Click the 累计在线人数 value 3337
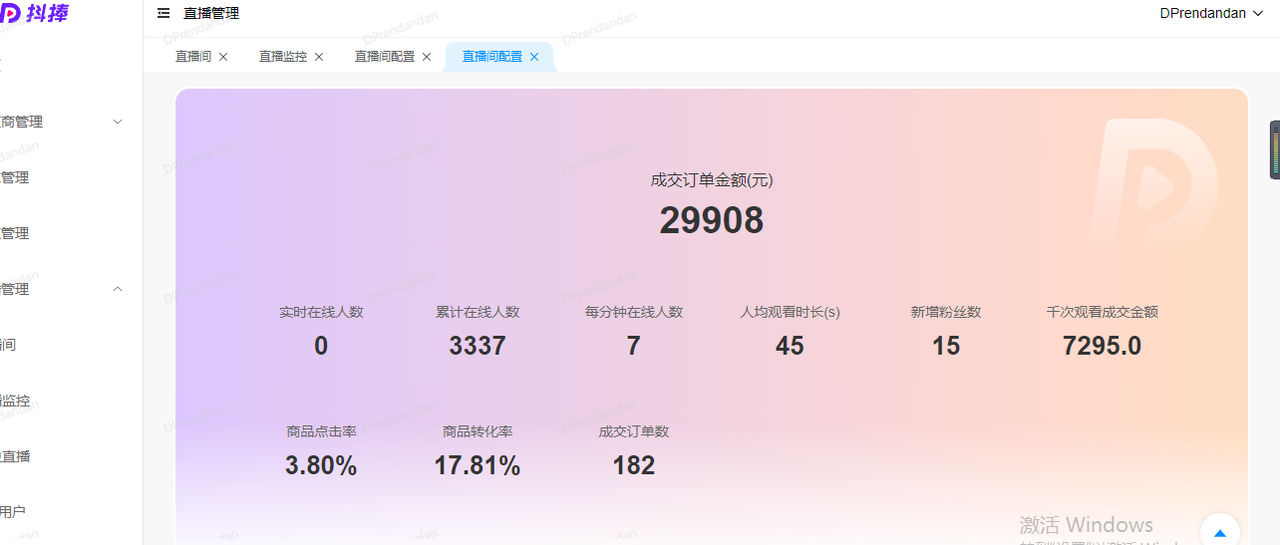Viewport: 1280px width, 545px height. point(477,346)
